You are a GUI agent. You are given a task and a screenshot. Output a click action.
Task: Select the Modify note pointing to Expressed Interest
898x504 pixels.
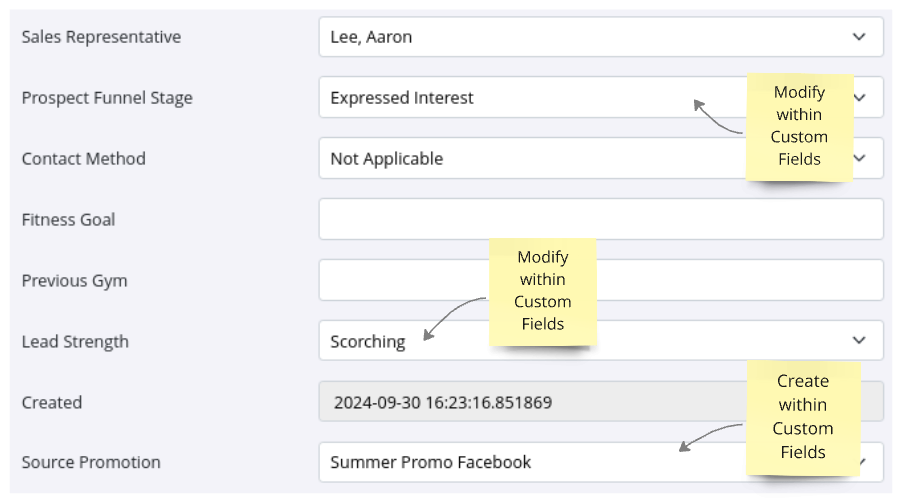click(x=799, y=126)
